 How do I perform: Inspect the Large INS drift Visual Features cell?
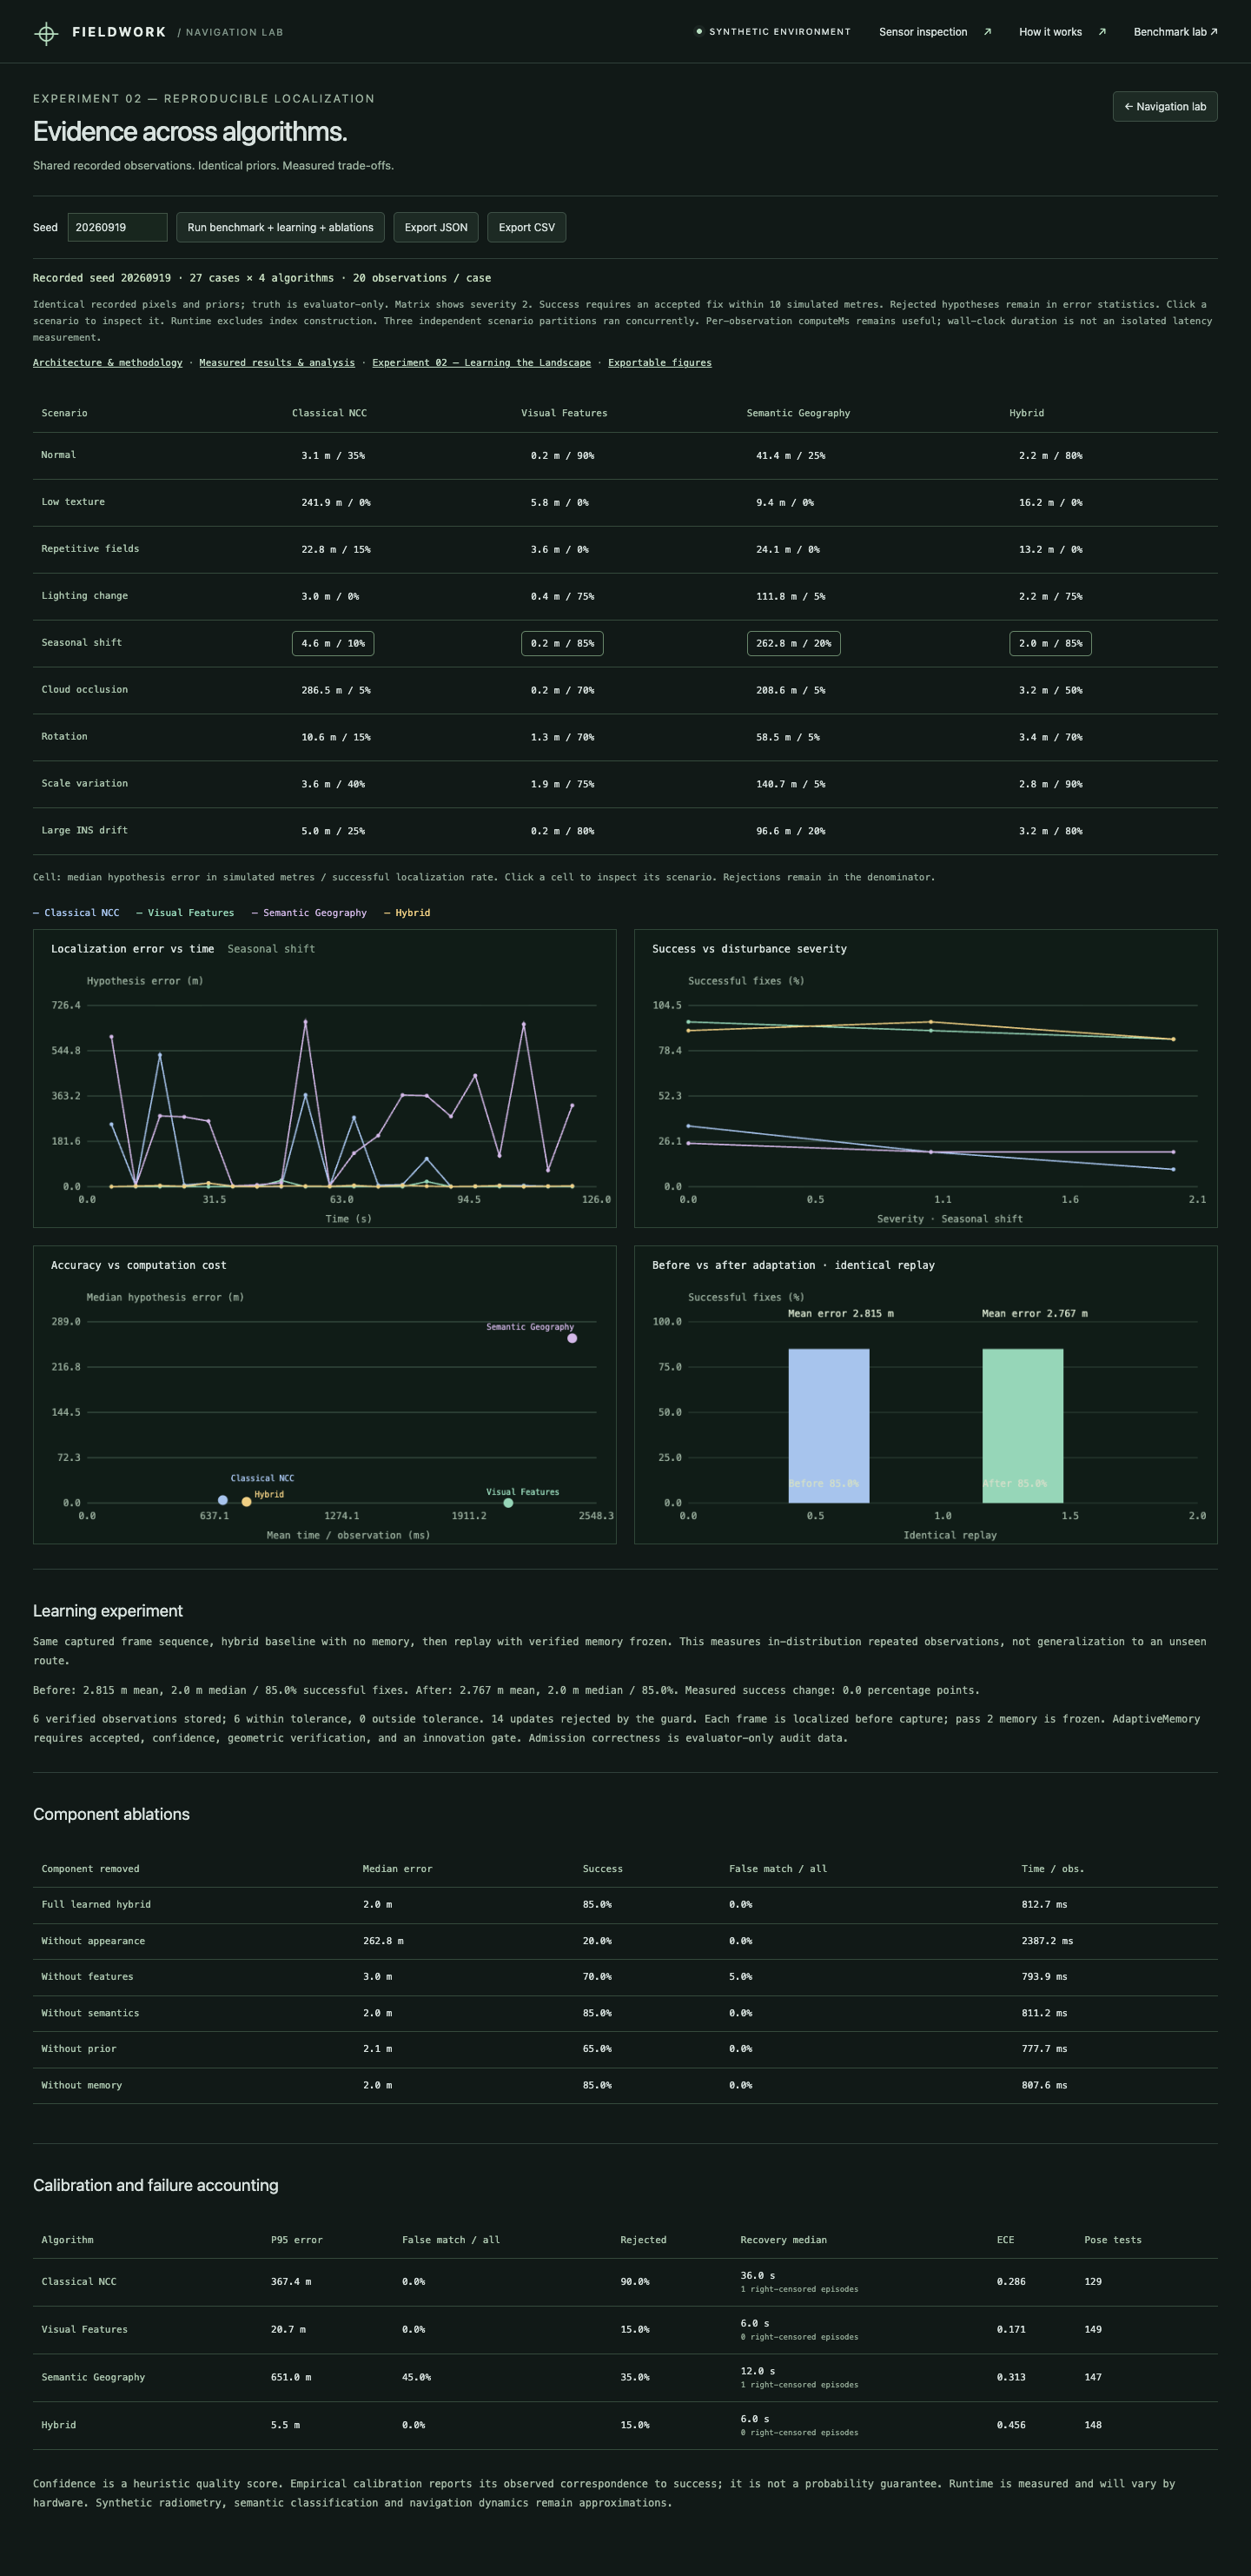pyautogui.click(x=562, y=832)
